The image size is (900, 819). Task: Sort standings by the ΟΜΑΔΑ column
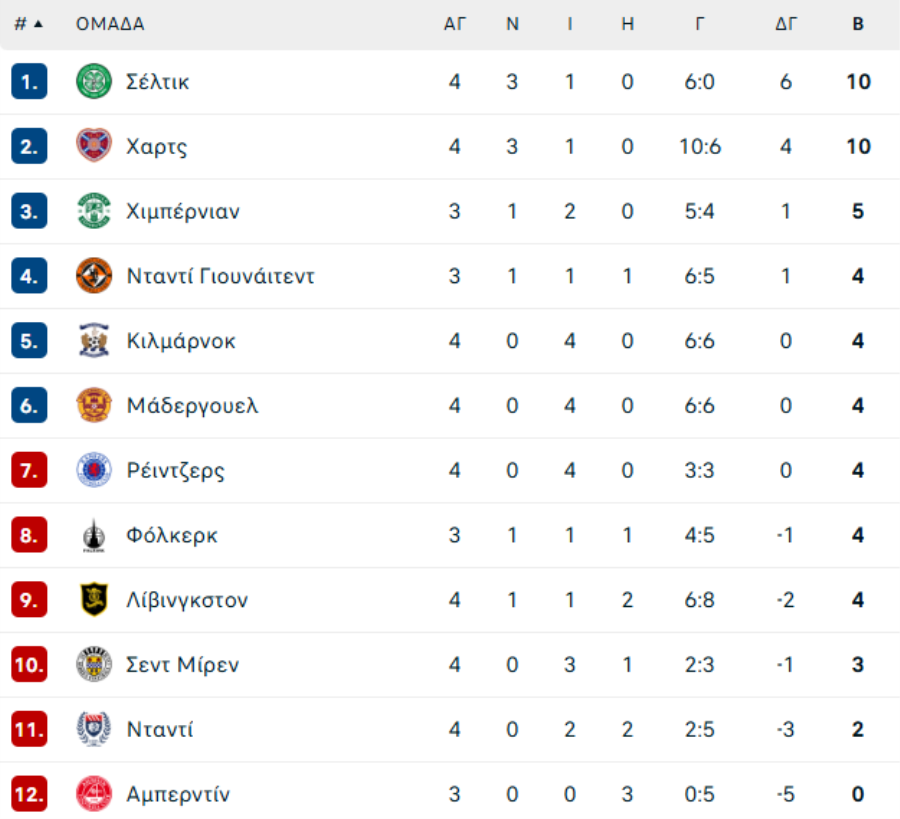click(x=110, y=24)
